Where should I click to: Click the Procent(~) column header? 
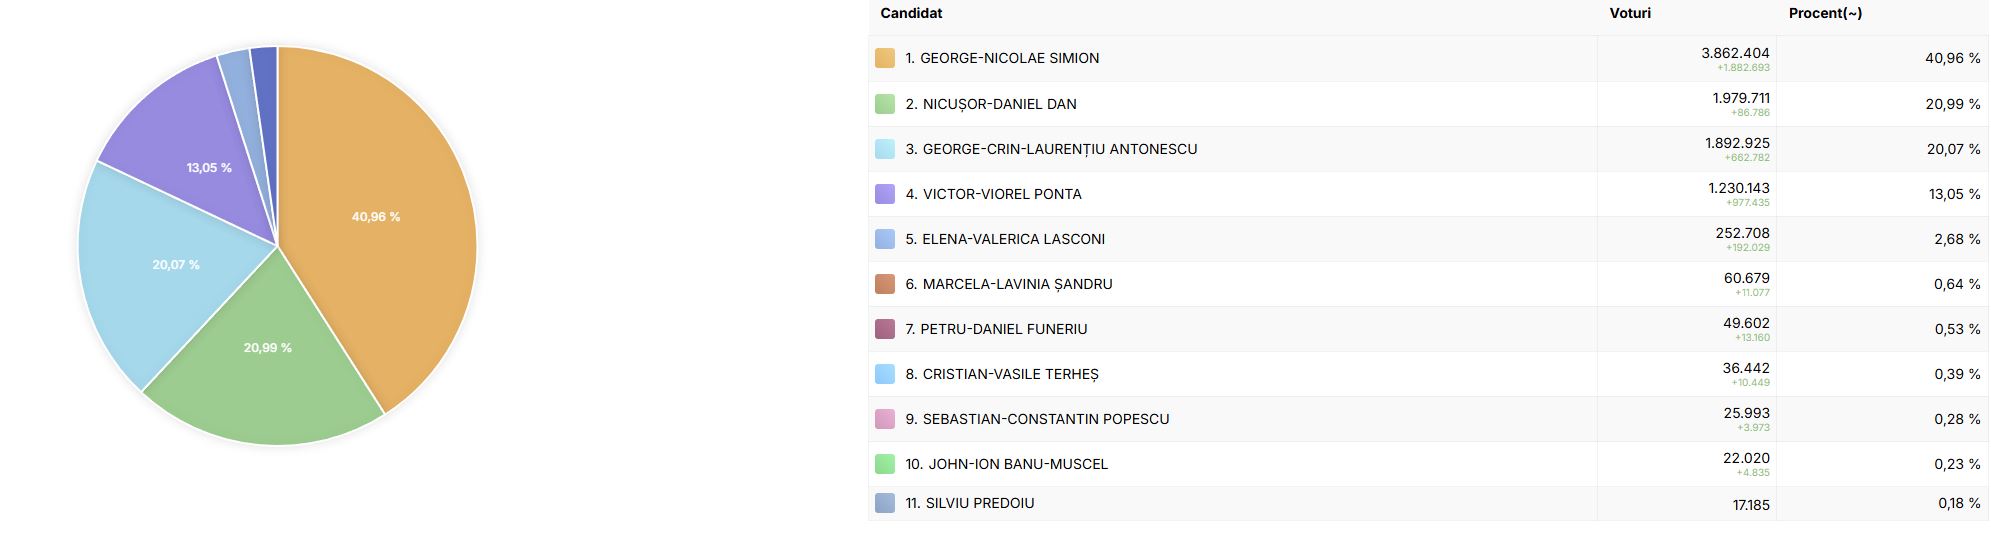(1825, 13)
